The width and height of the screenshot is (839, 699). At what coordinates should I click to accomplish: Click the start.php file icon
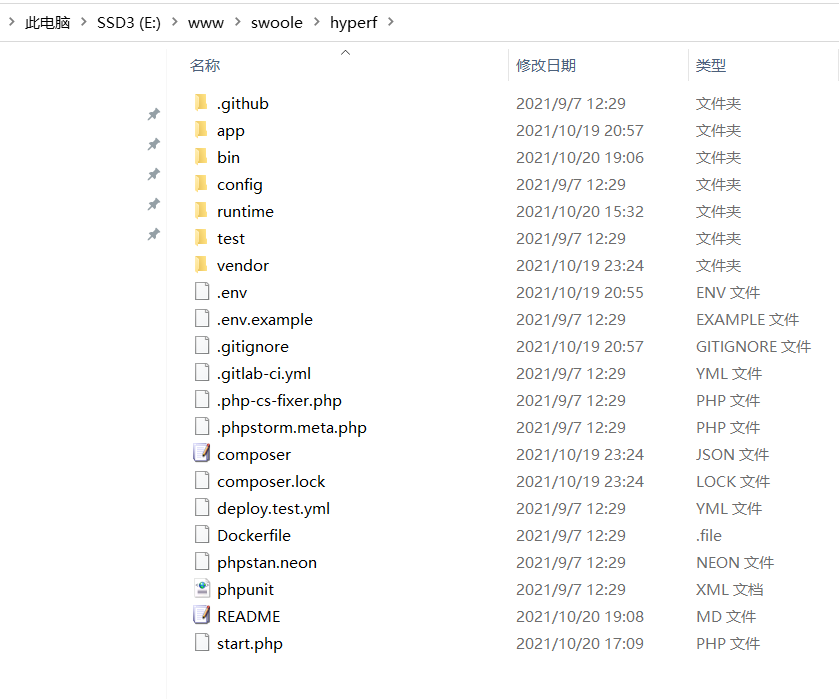202,642
